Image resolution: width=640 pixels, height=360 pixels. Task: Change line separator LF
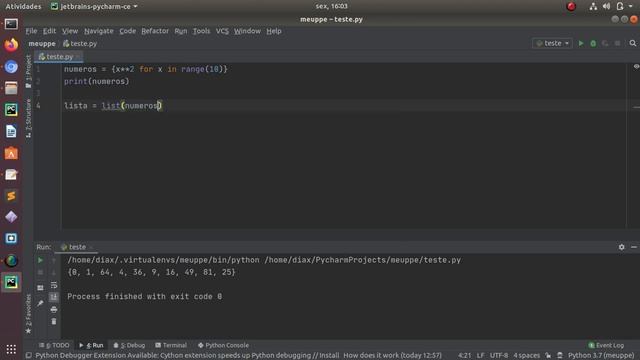[x=480, y=356]
